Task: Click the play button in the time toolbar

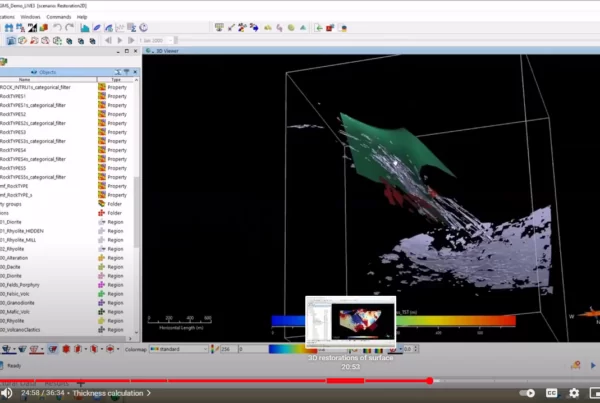Action: 120,41
